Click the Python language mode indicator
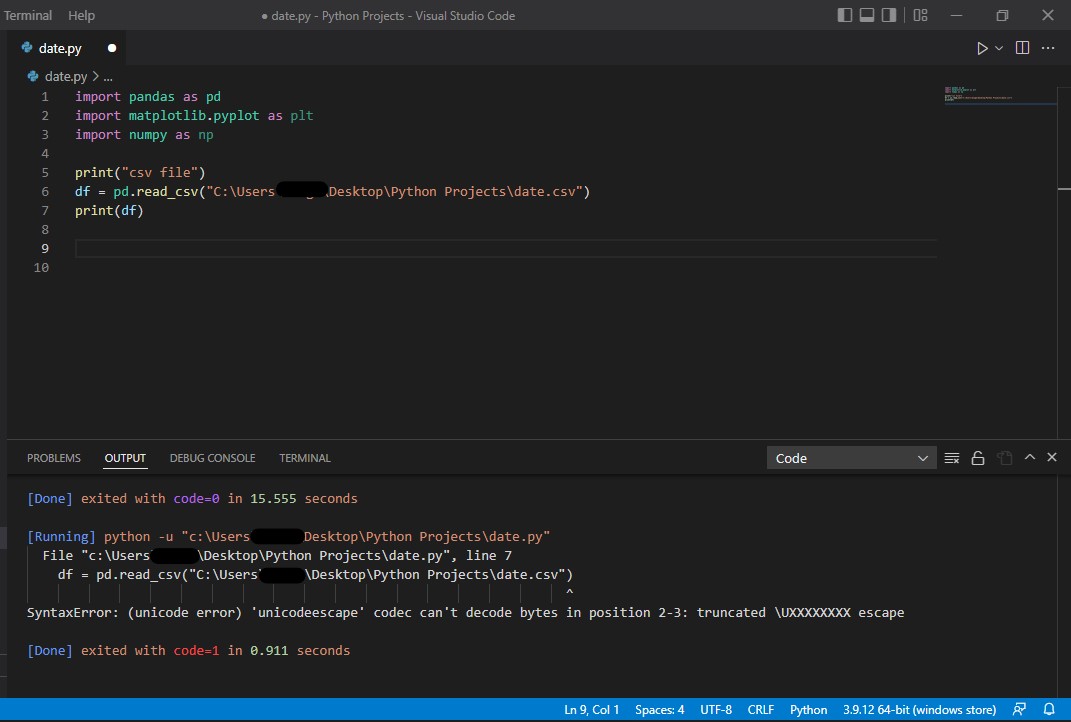The height and width of the screenshot is (722, 1071). [x=808, y=710]
